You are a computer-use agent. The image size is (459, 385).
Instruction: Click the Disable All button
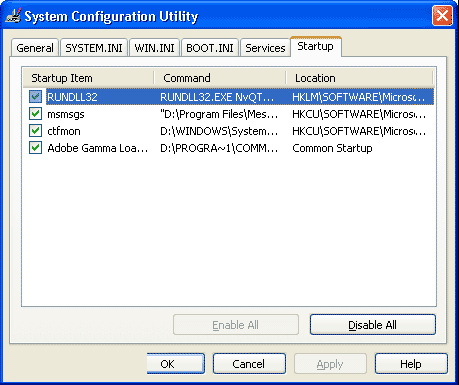click(x=373, y=325)
